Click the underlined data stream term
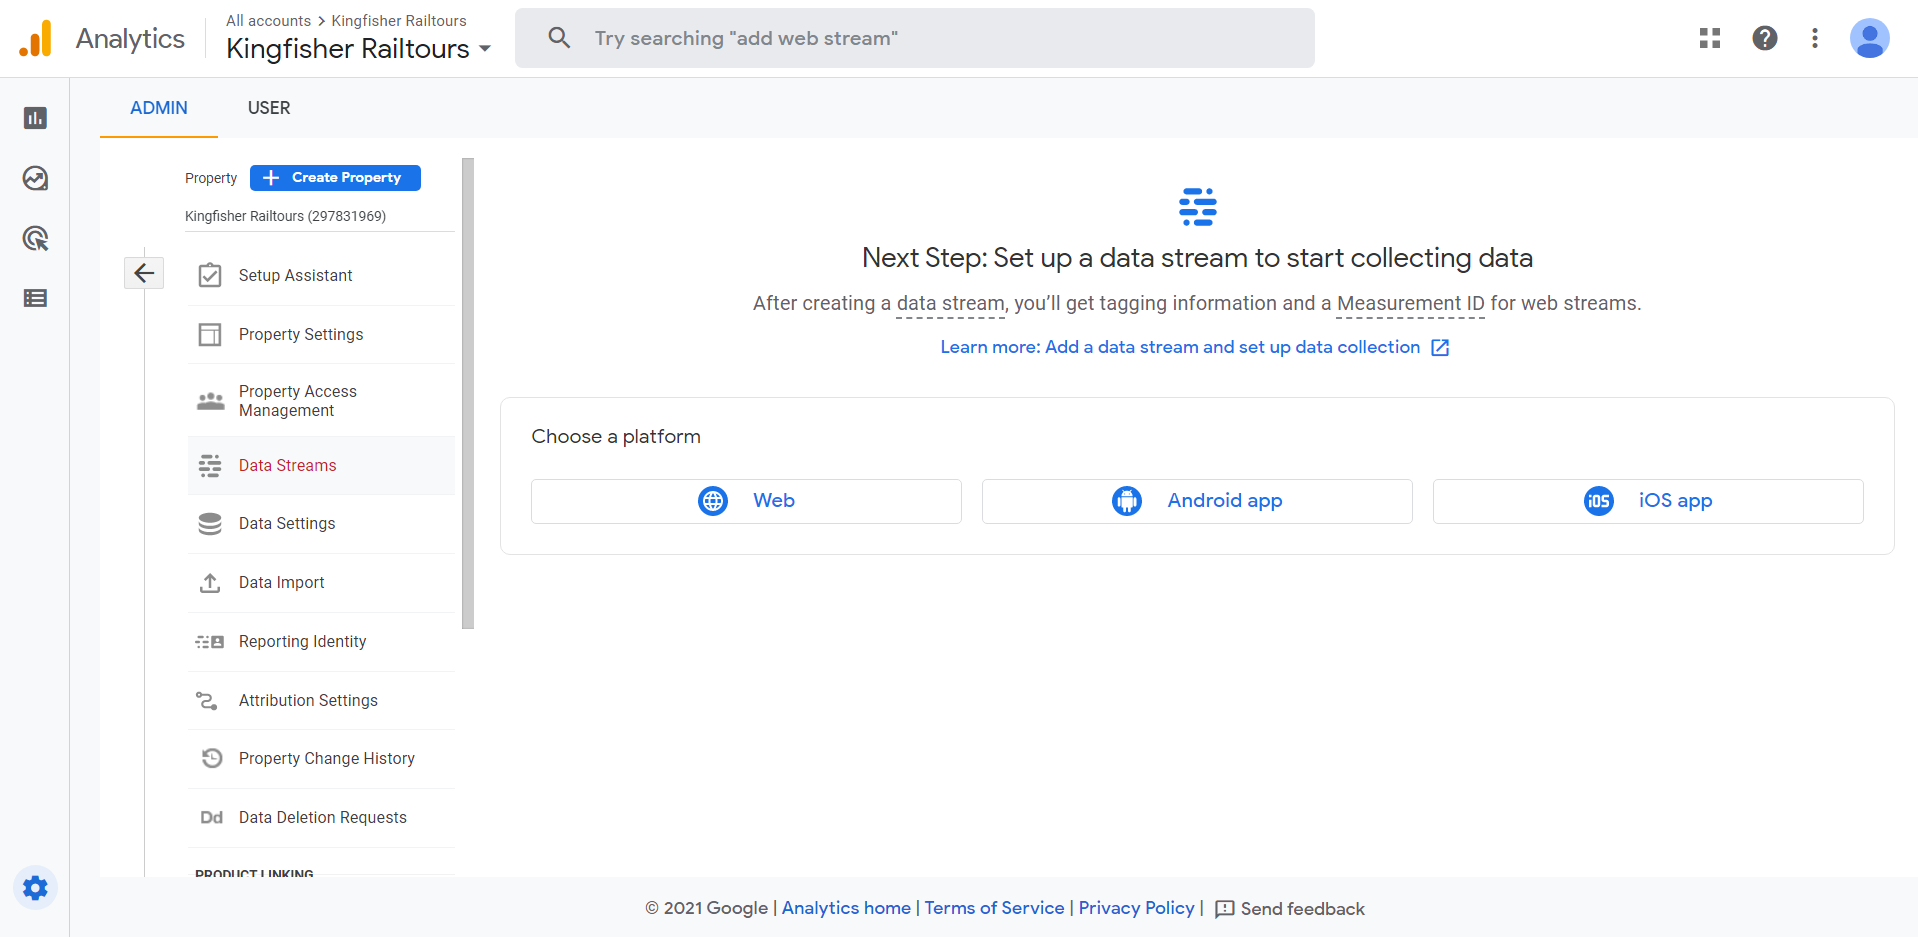 [x=950, y=304]
